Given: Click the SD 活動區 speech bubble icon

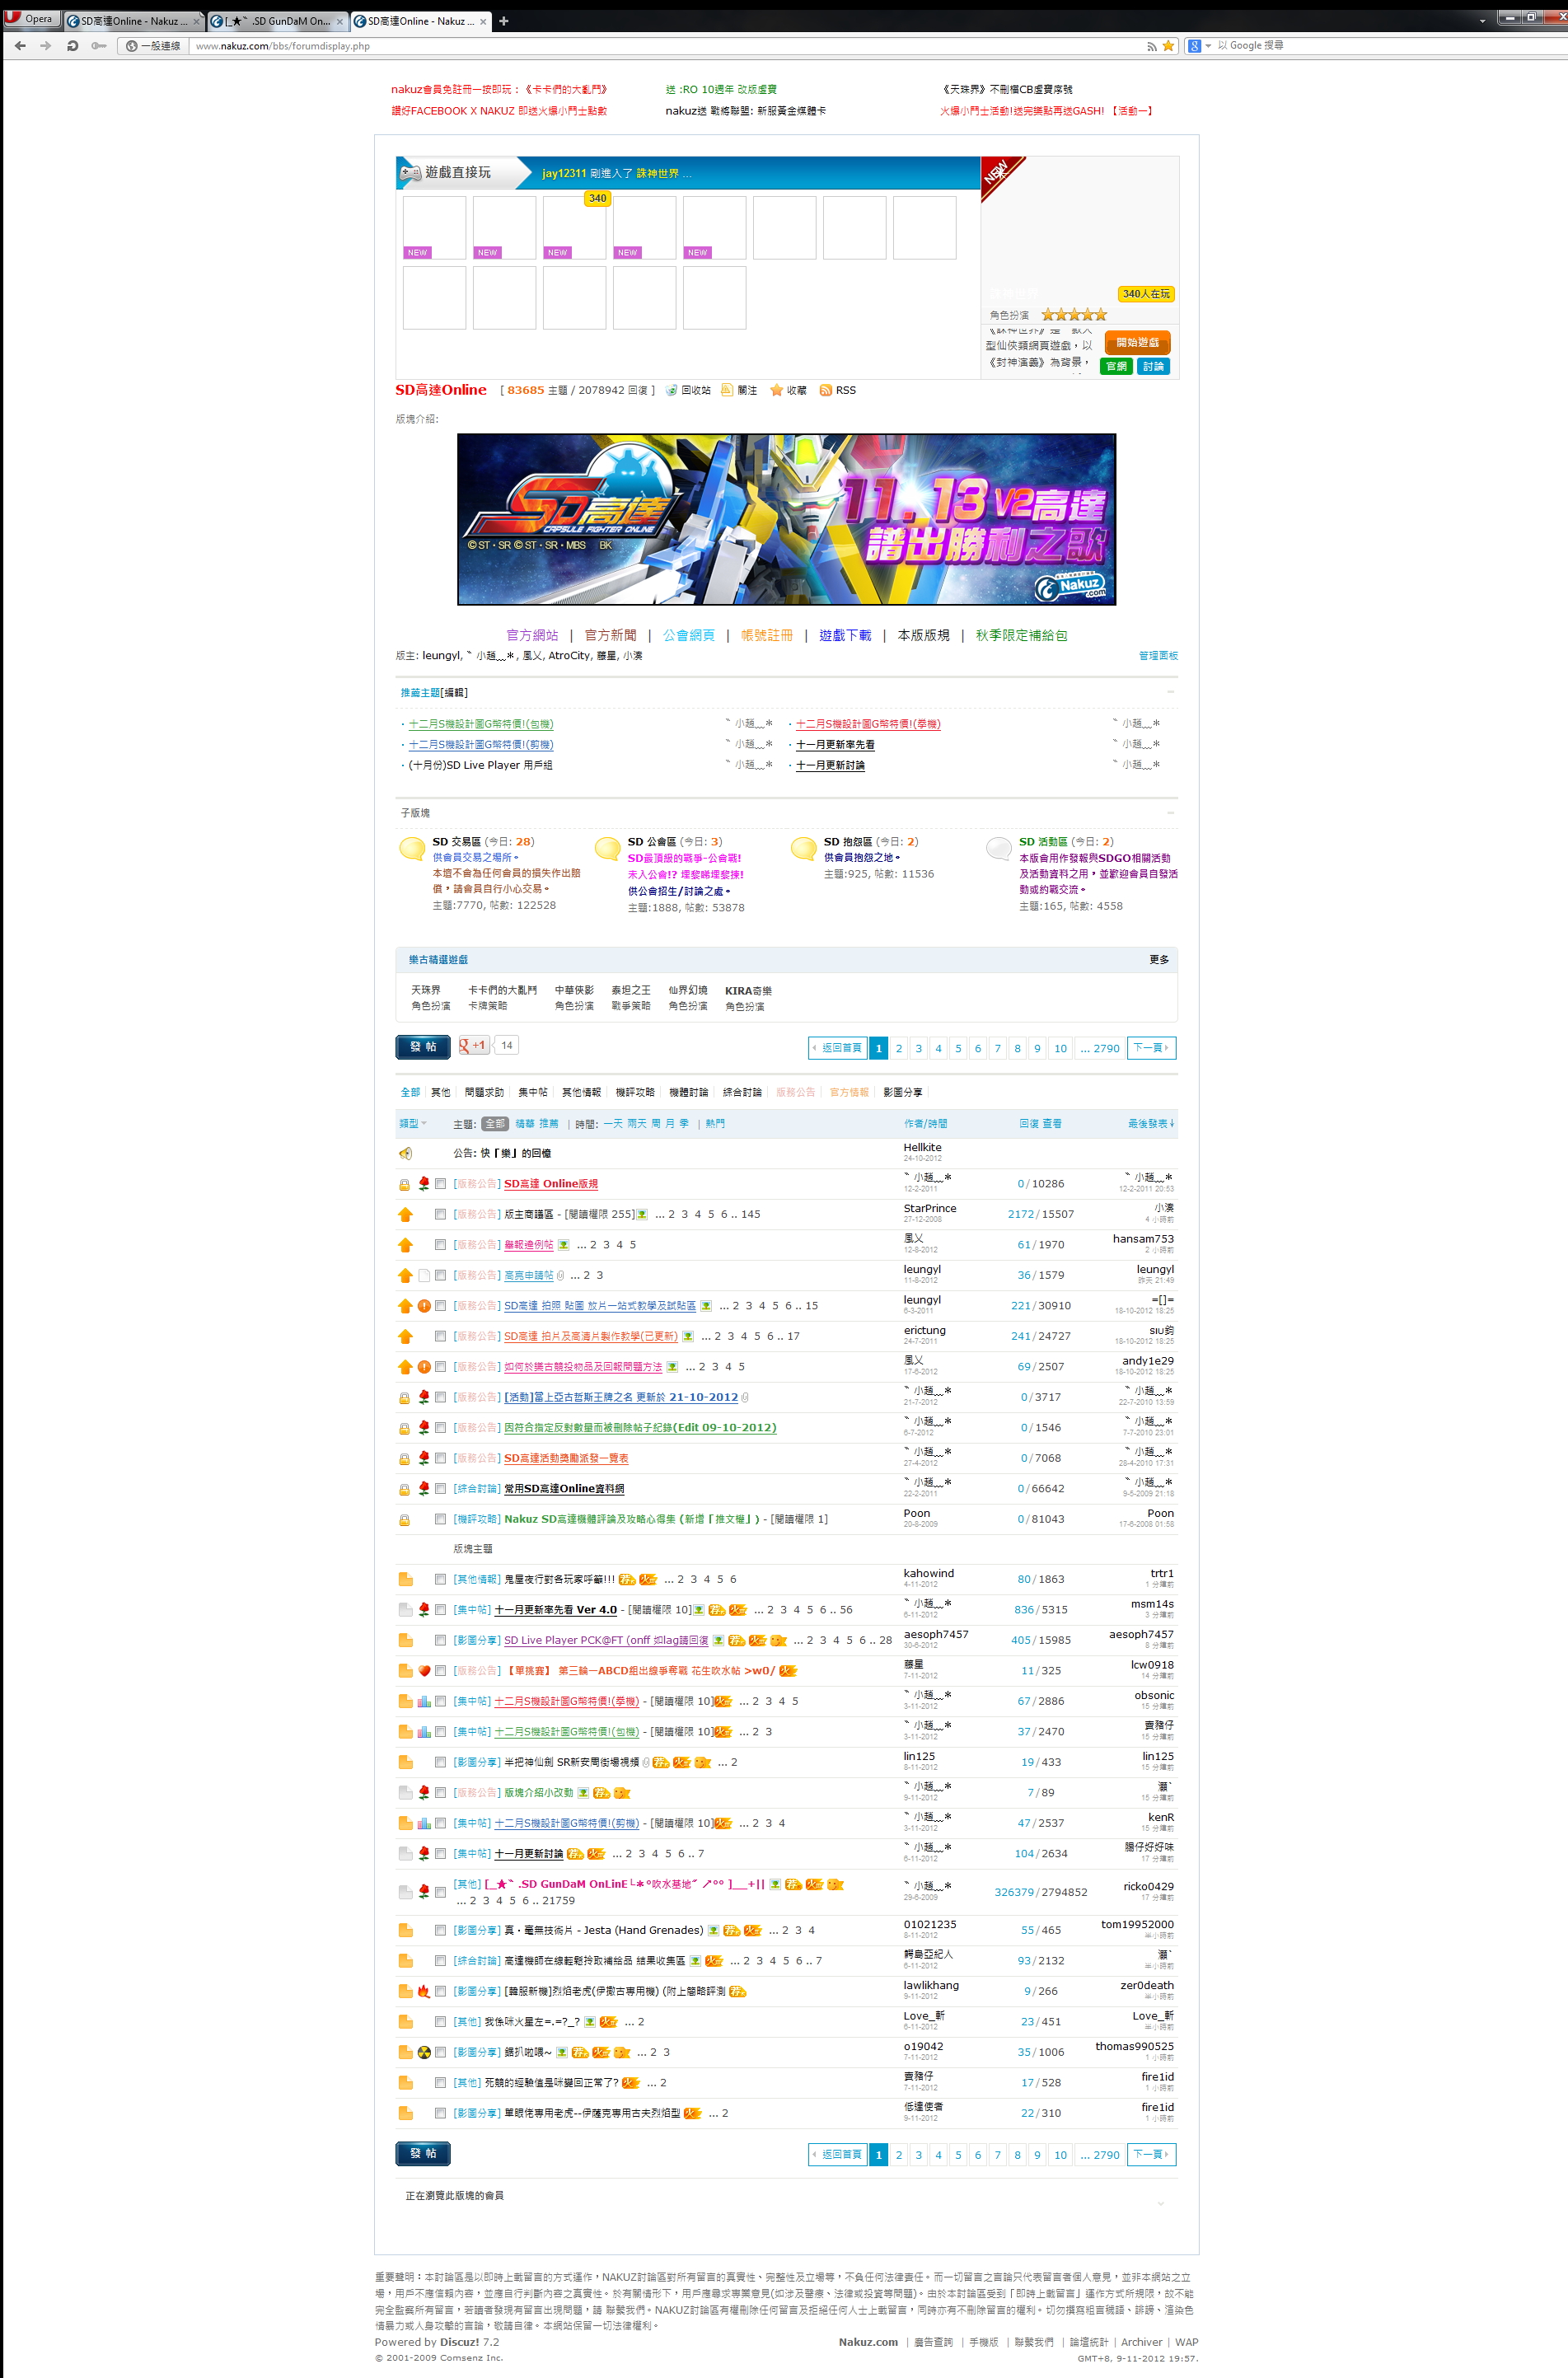Looking at the screenshot, I should pyautogui.click(x=998, y=849).
